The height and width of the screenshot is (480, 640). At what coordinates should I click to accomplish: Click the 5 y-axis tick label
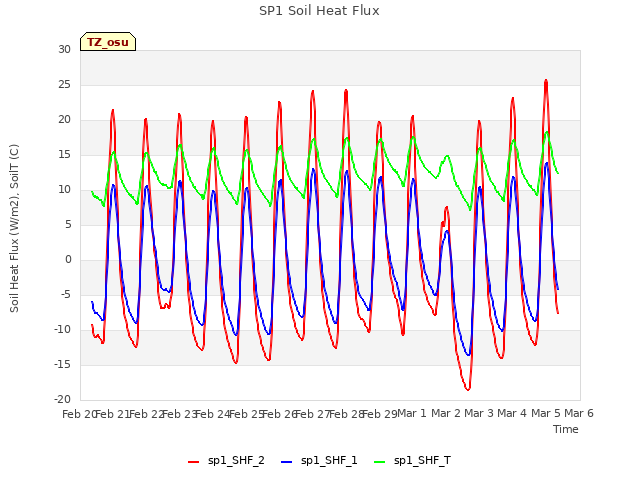[68, 224]
